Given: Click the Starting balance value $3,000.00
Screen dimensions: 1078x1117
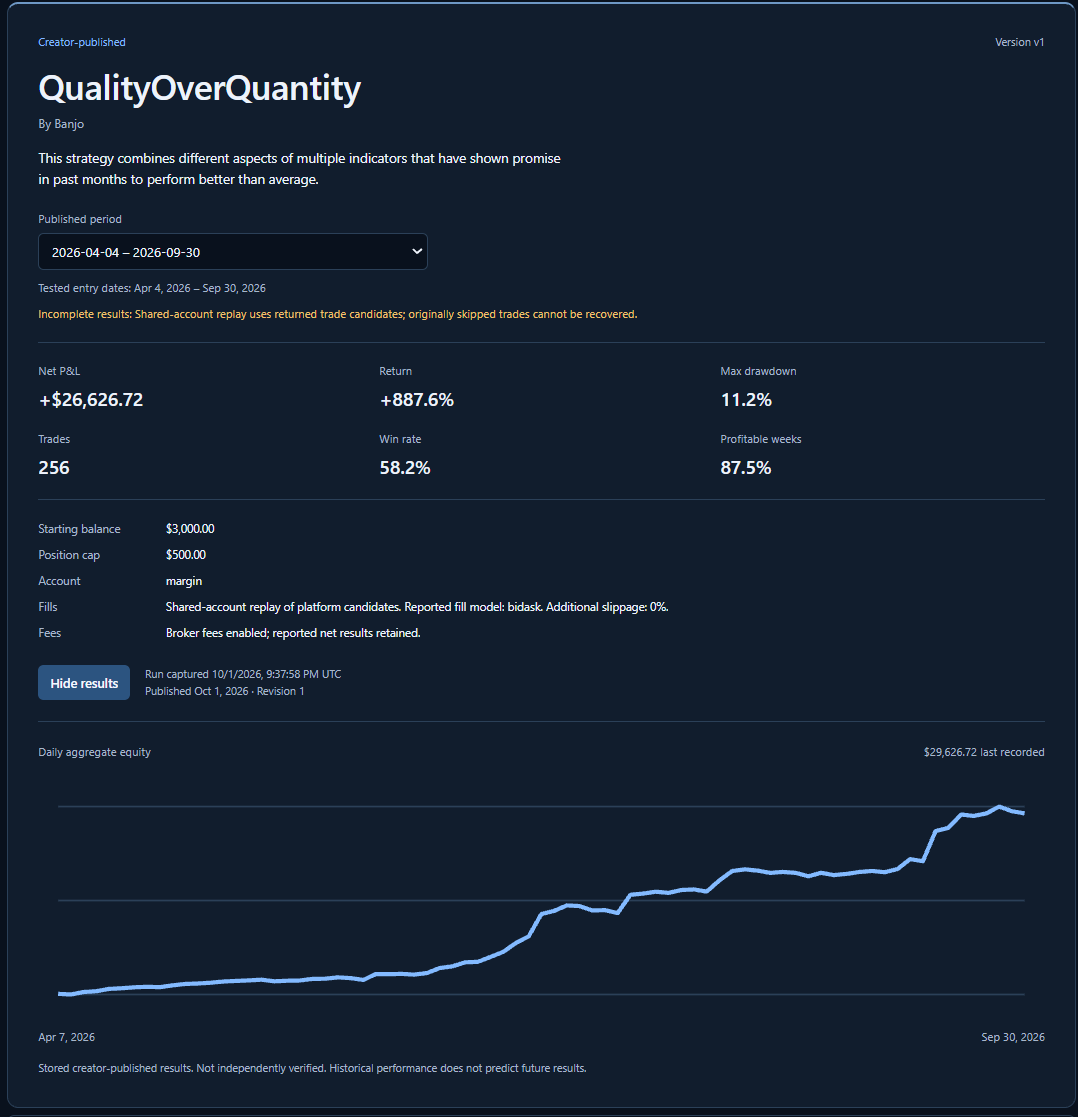Looking at the screenshot, I should (x=190, y=529).
